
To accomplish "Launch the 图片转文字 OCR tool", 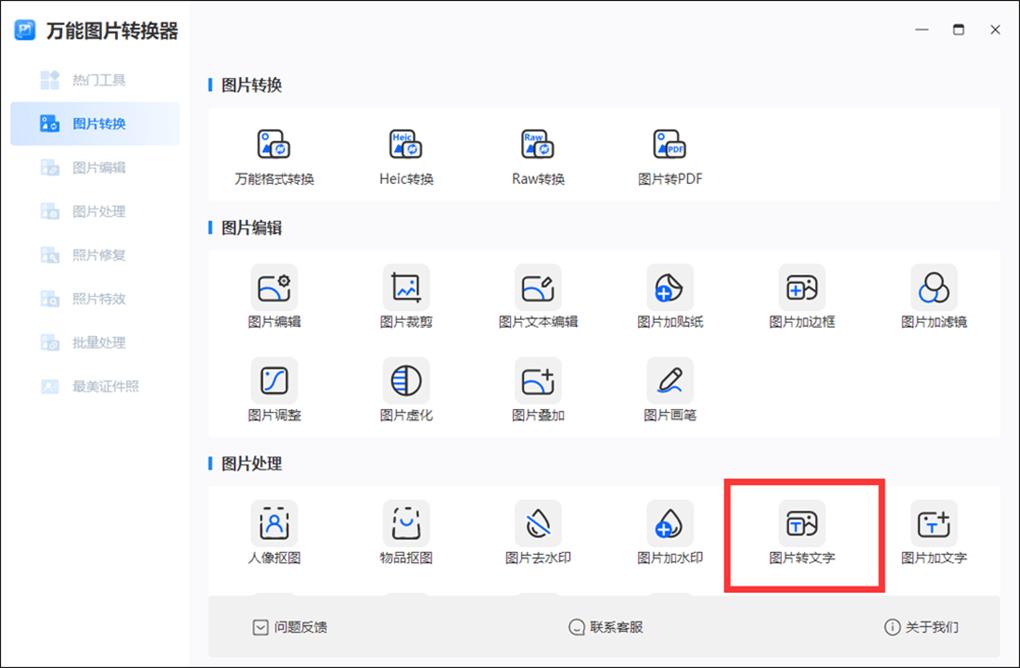I will tap(801, 532).
